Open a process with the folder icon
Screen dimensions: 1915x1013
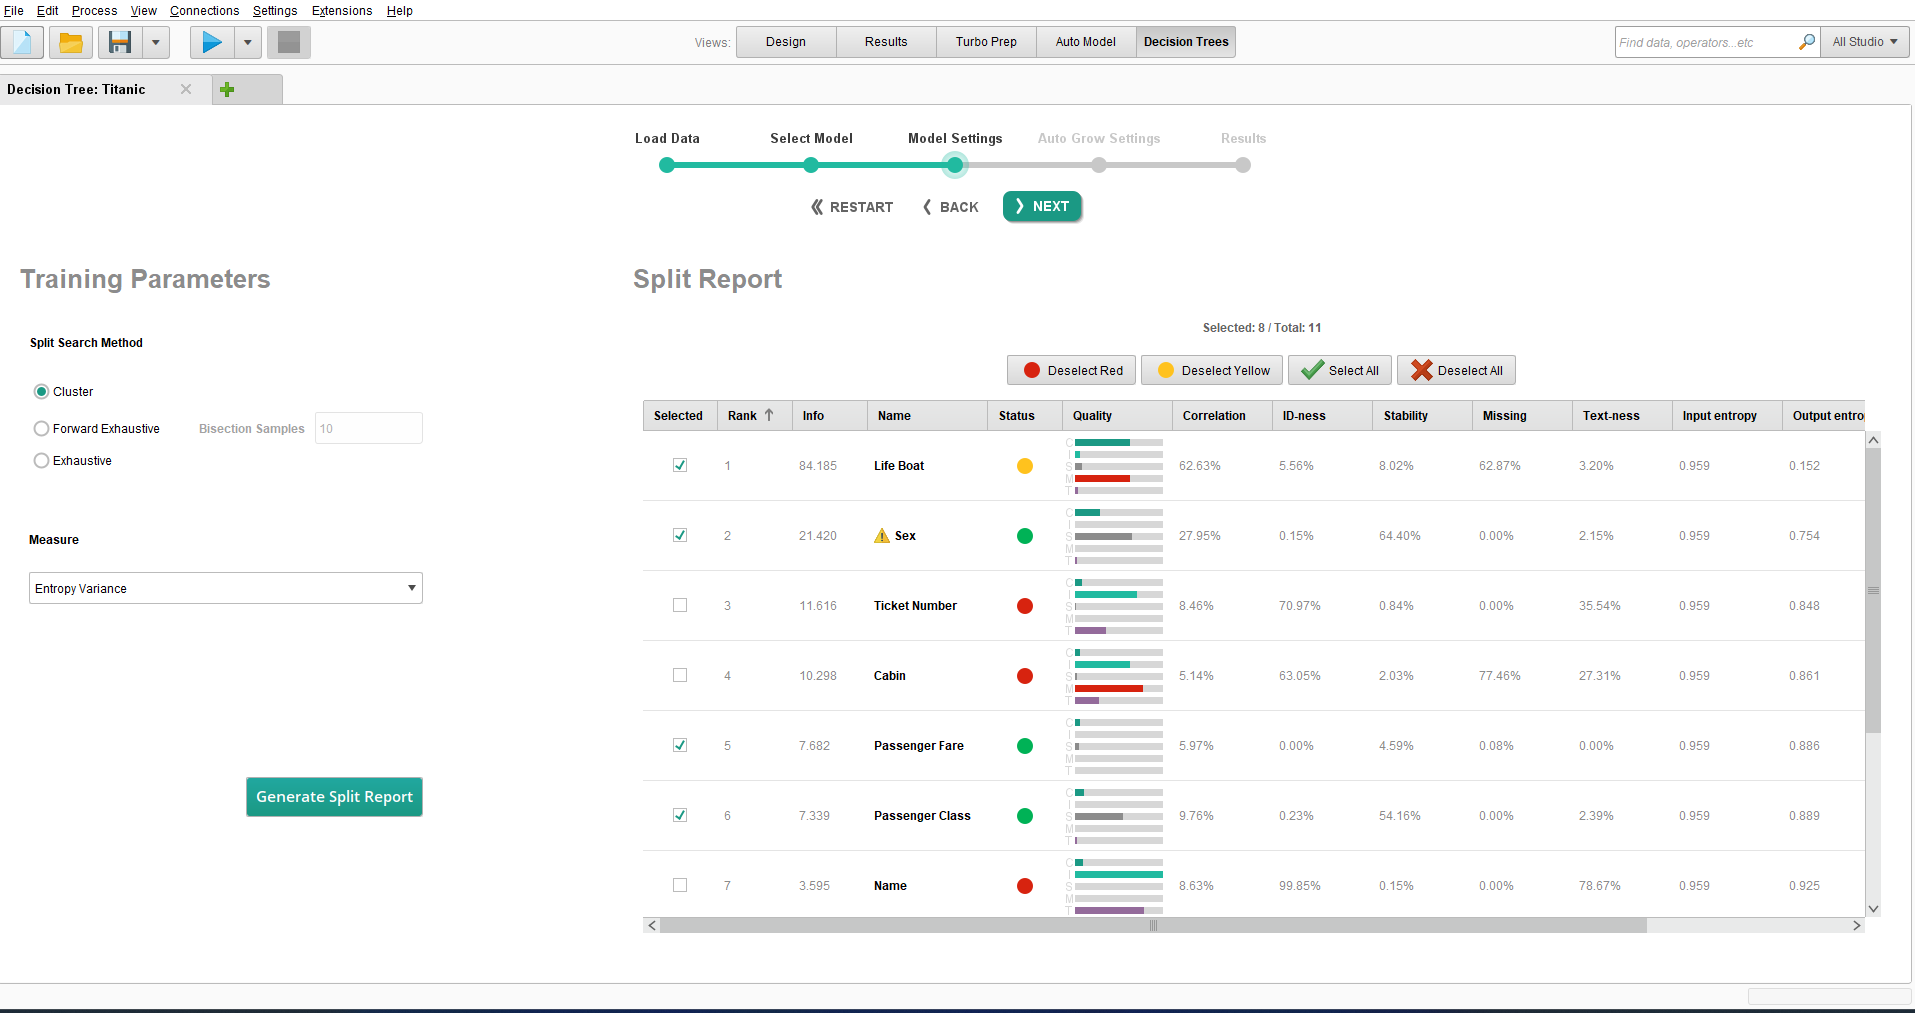point(71,42)
